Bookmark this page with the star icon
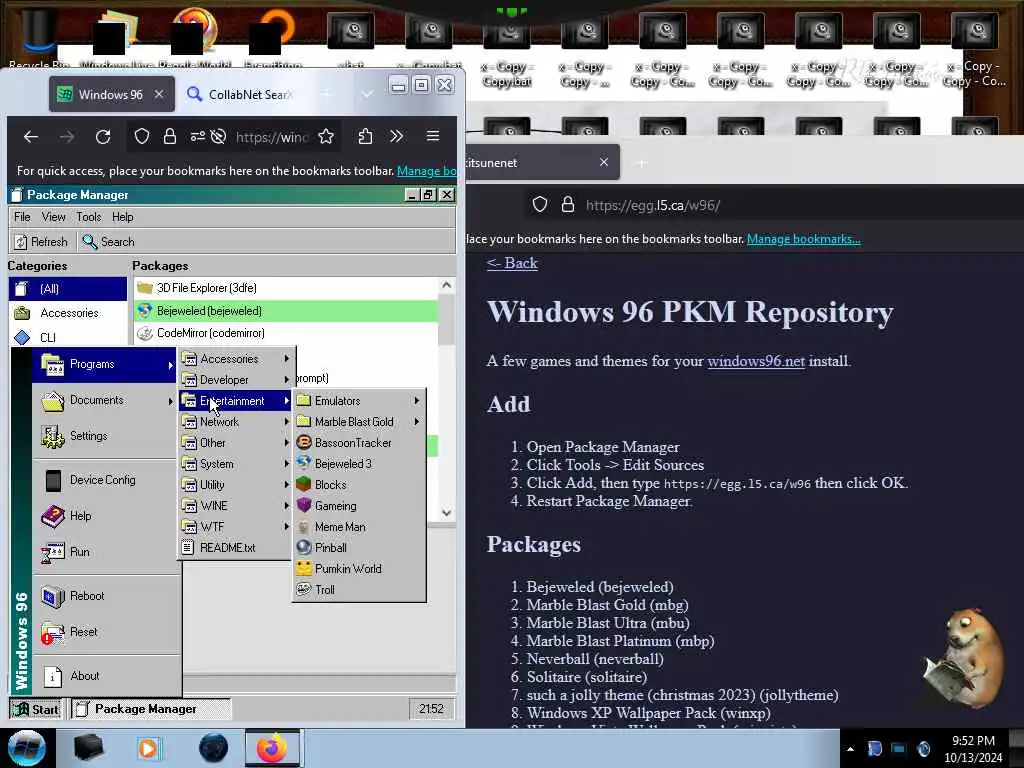The height and width of the screenshot is (768, 1024). (326, 136)
